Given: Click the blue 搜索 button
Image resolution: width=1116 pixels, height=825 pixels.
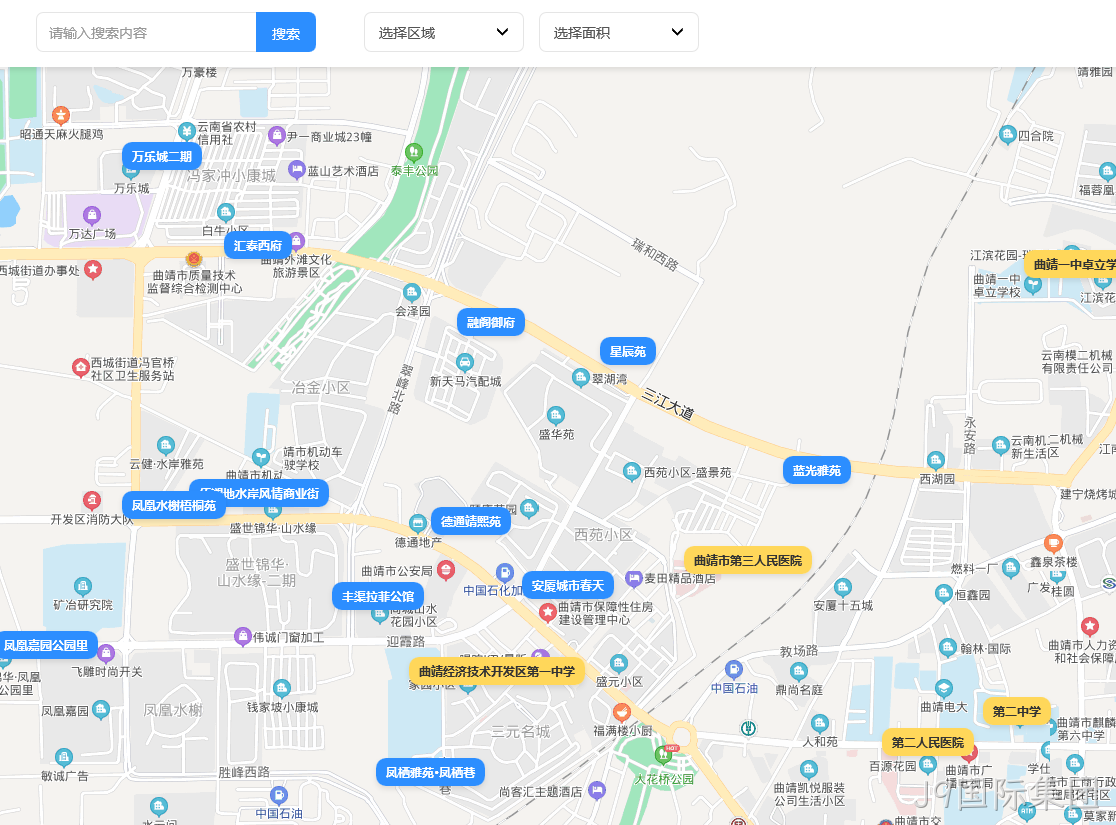Looking at the screenshot, I should (x=285, y=33).
